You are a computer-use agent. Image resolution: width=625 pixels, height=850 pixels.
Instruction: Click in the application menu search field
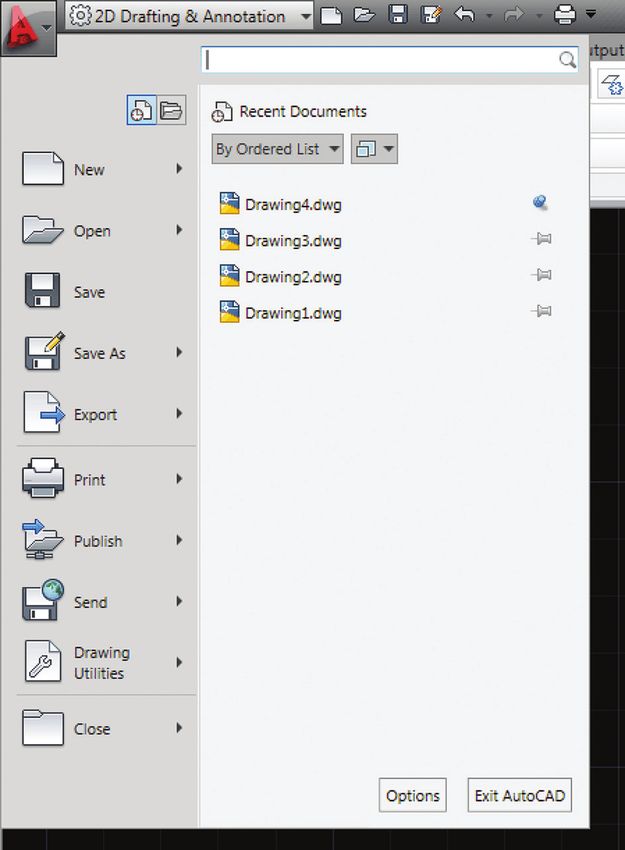(389, 59)
